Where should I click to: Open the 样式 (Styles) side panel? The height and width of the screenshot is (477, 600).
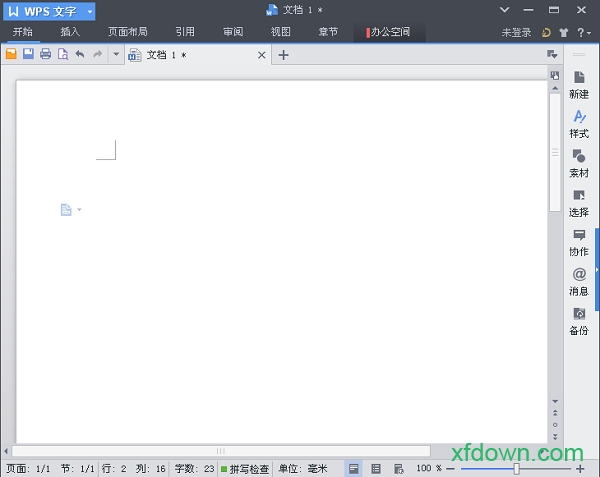(579, 124)
